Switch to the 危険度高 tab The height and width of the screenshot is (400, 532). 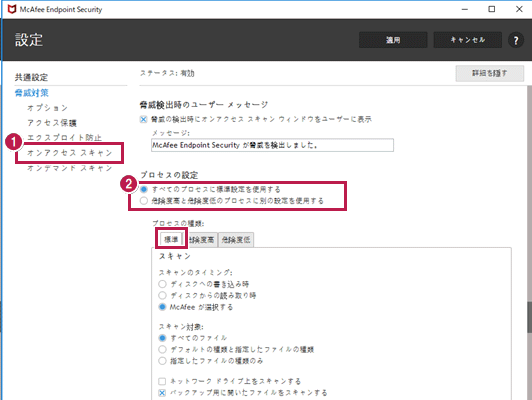pyautogui.click(x=201, y=240)
